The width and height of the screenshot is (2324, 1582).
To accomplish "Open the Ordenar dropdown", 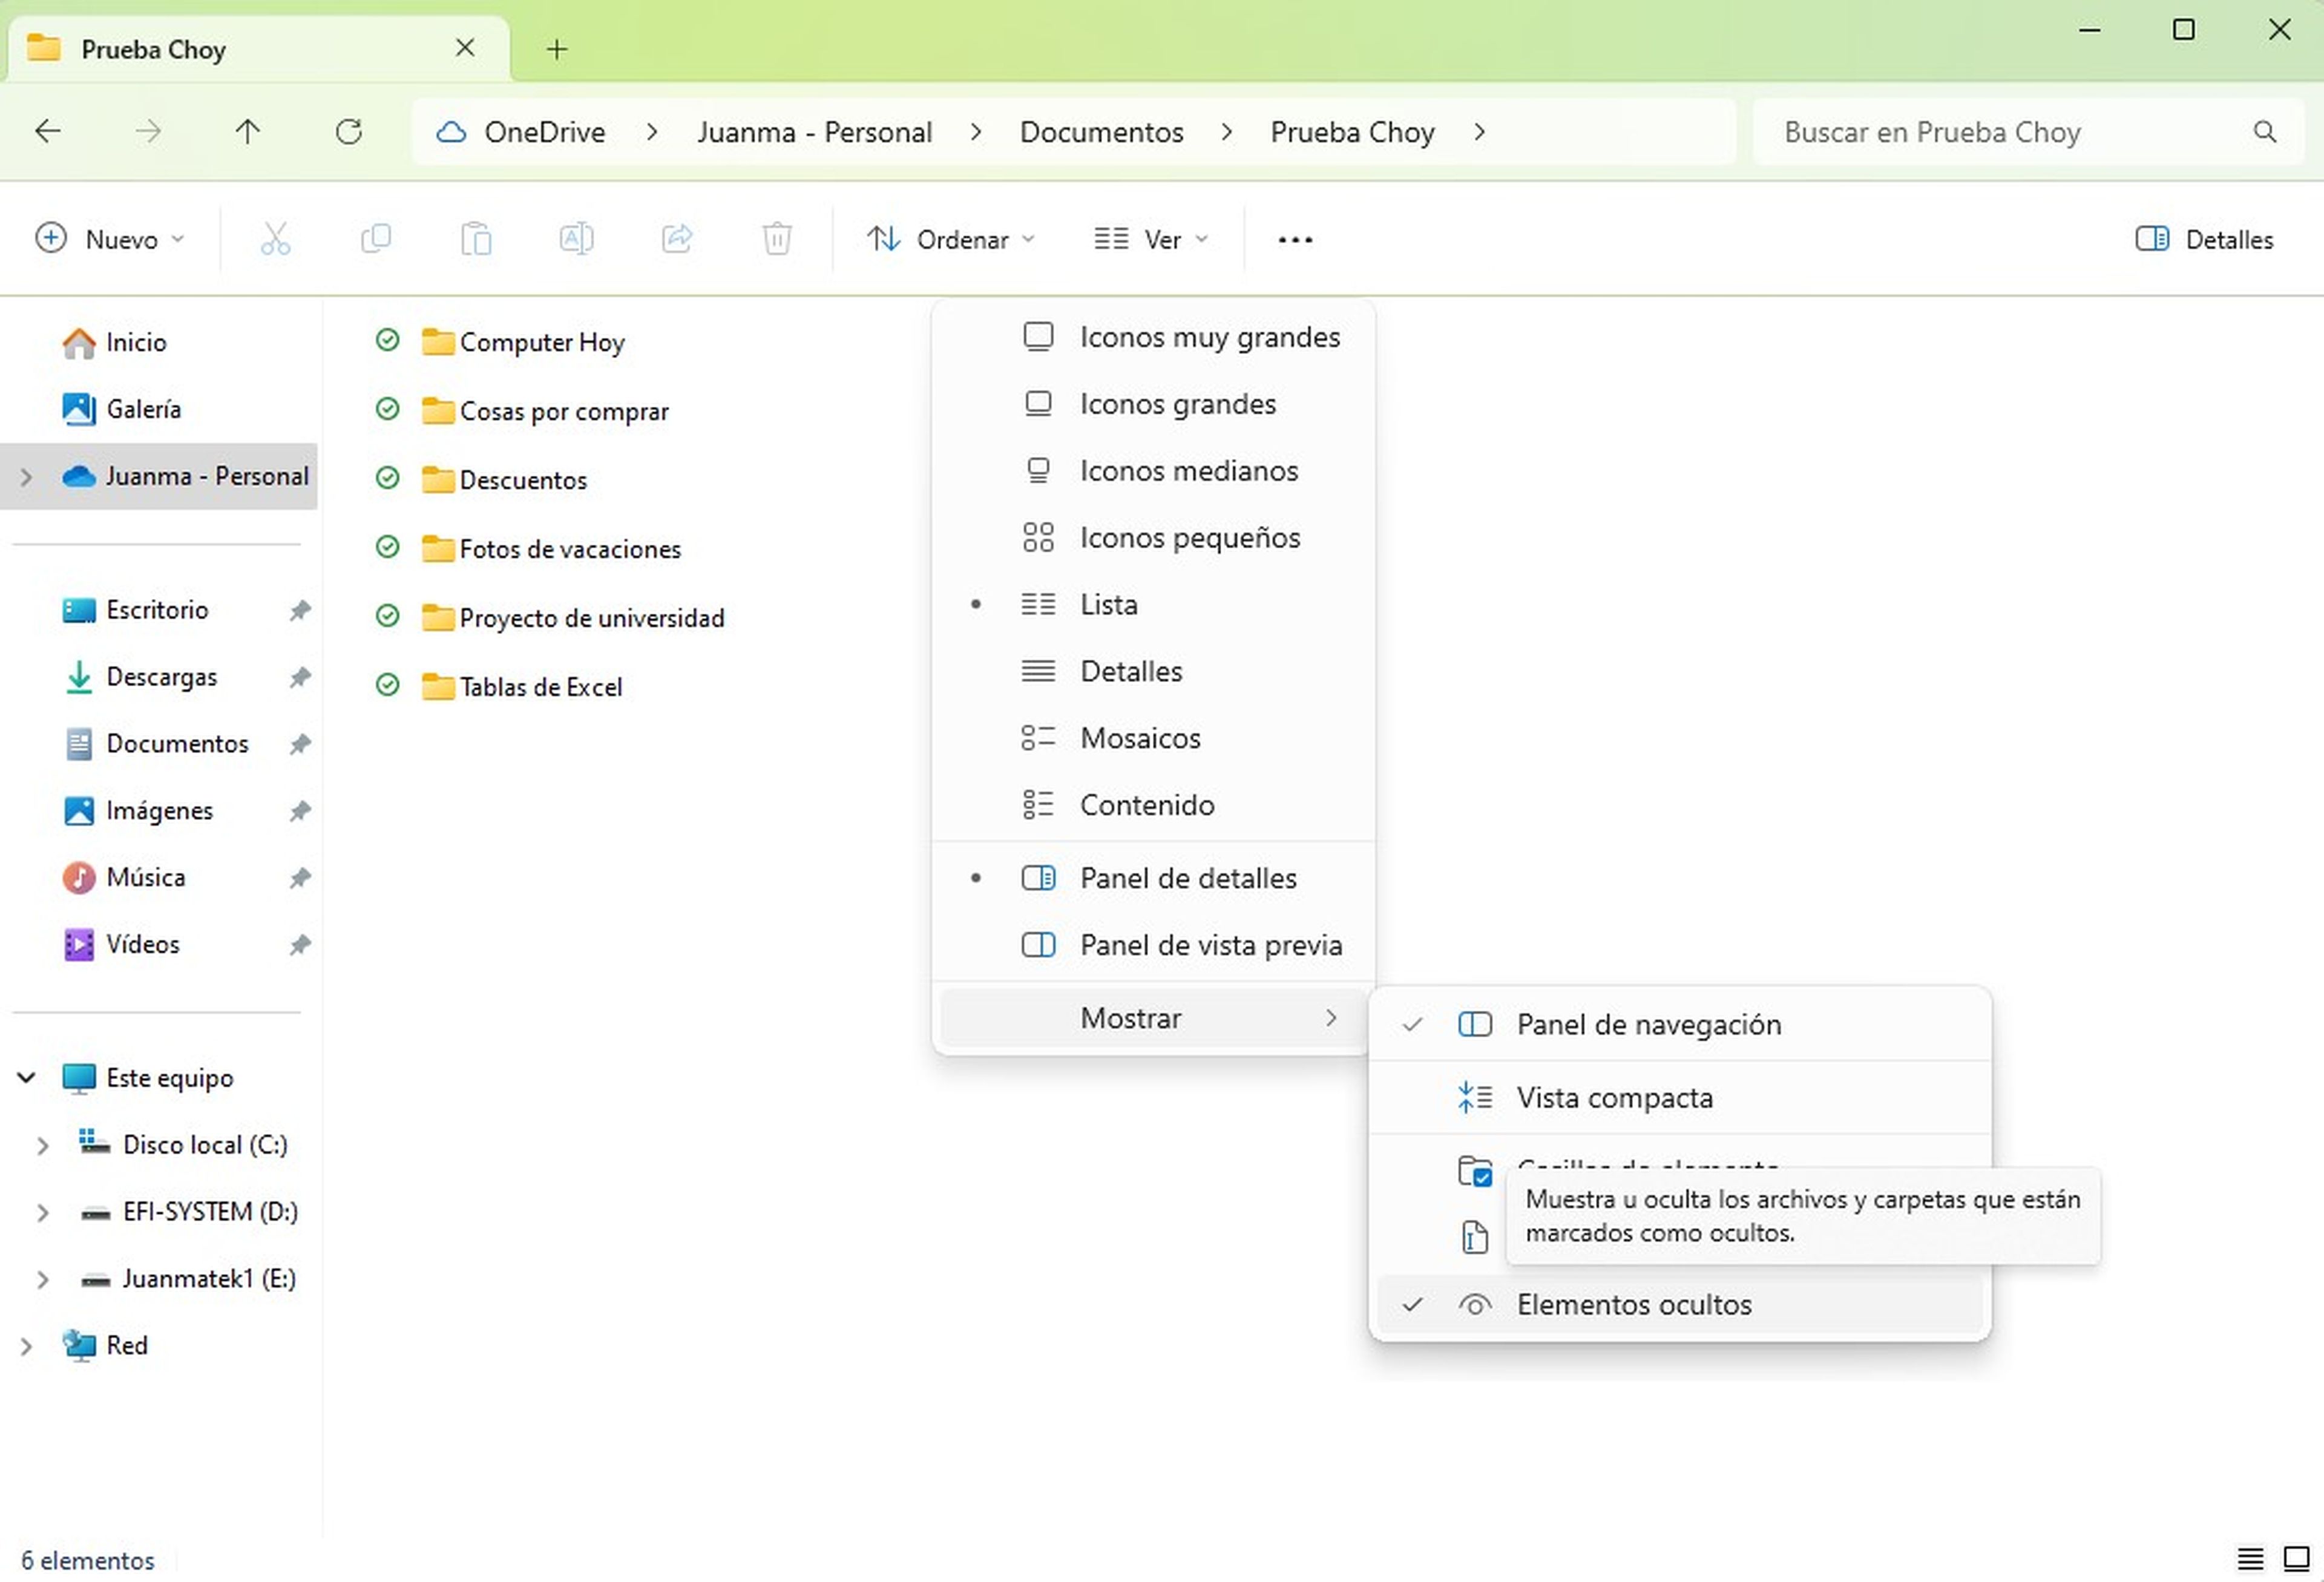I will click(950, 239).
